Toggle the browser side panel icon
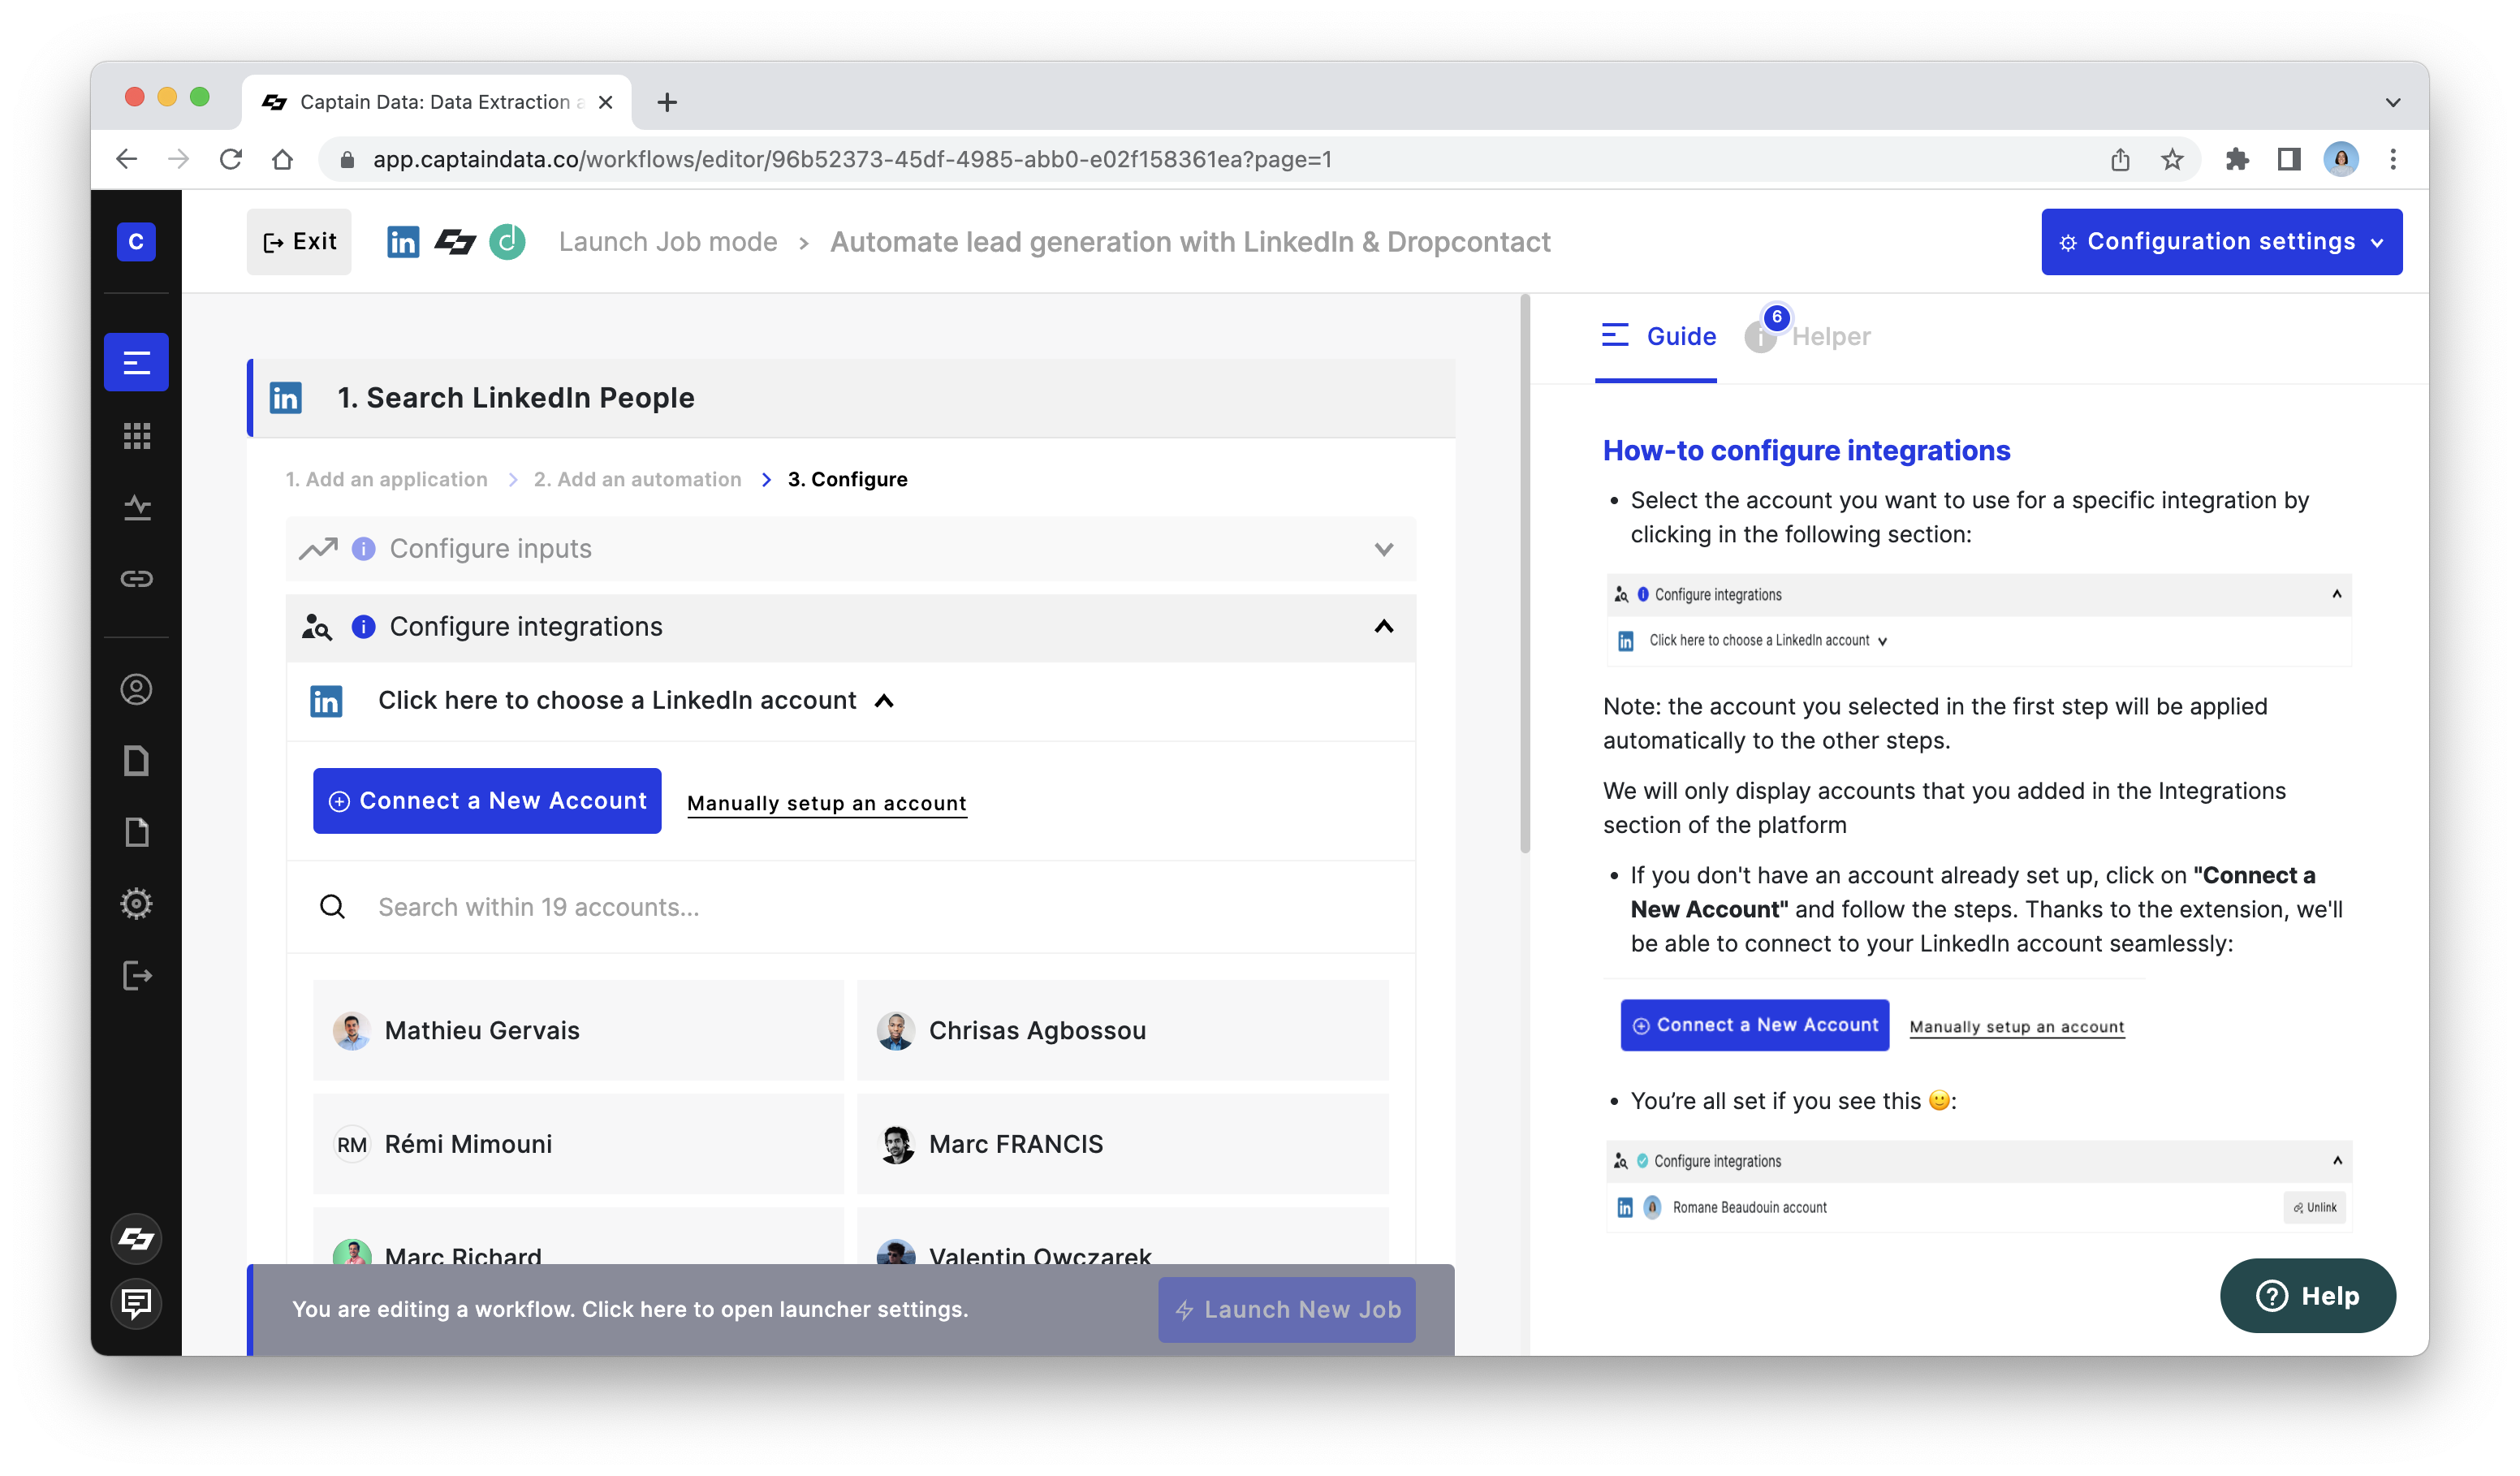The image size is (2520, 1476). tap(2289, 159)
